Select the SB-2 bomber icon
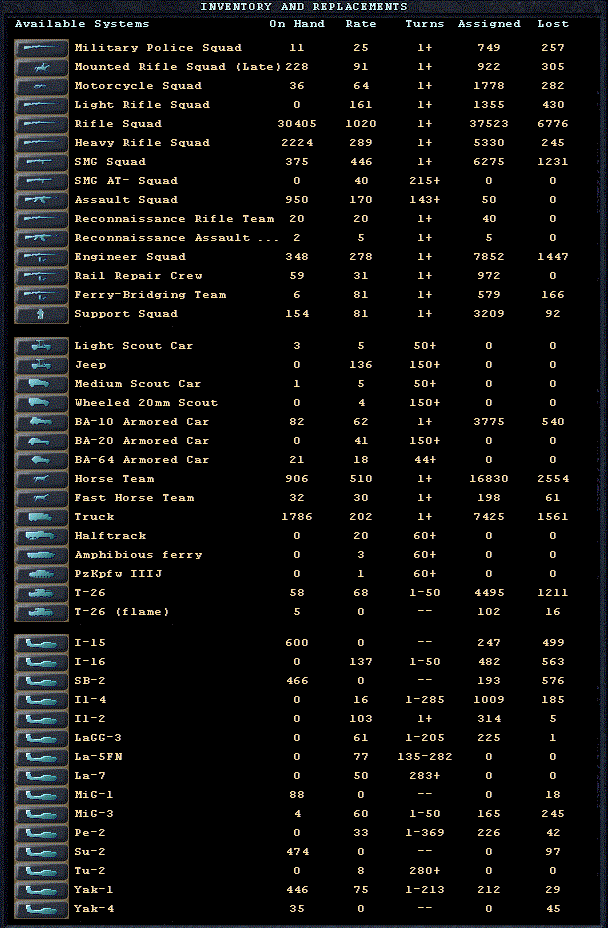608x928 pixels. tap(41, 681)
